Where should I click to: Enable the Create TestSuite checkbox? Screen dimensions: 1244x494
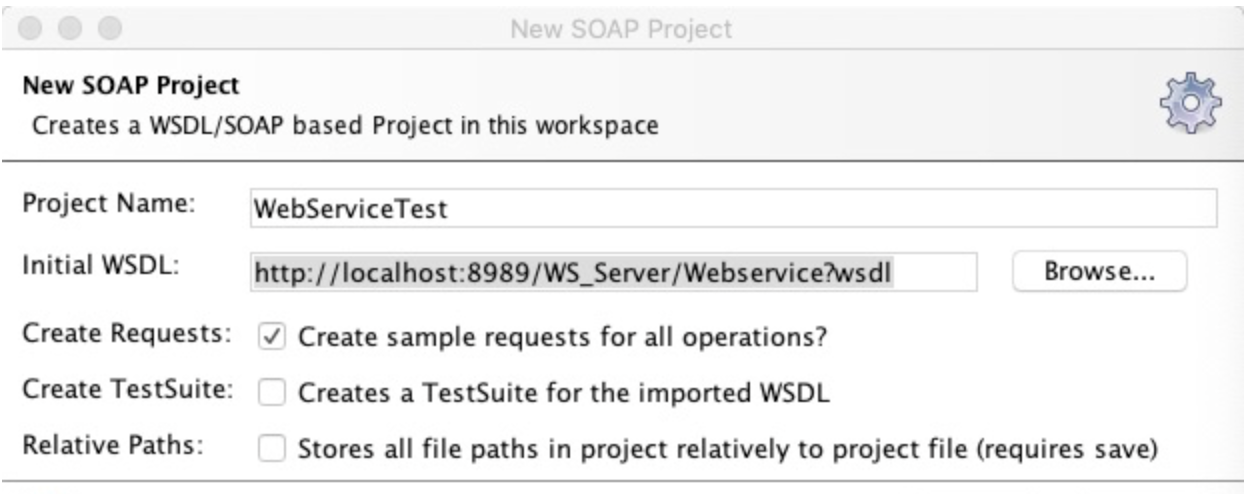271,393
